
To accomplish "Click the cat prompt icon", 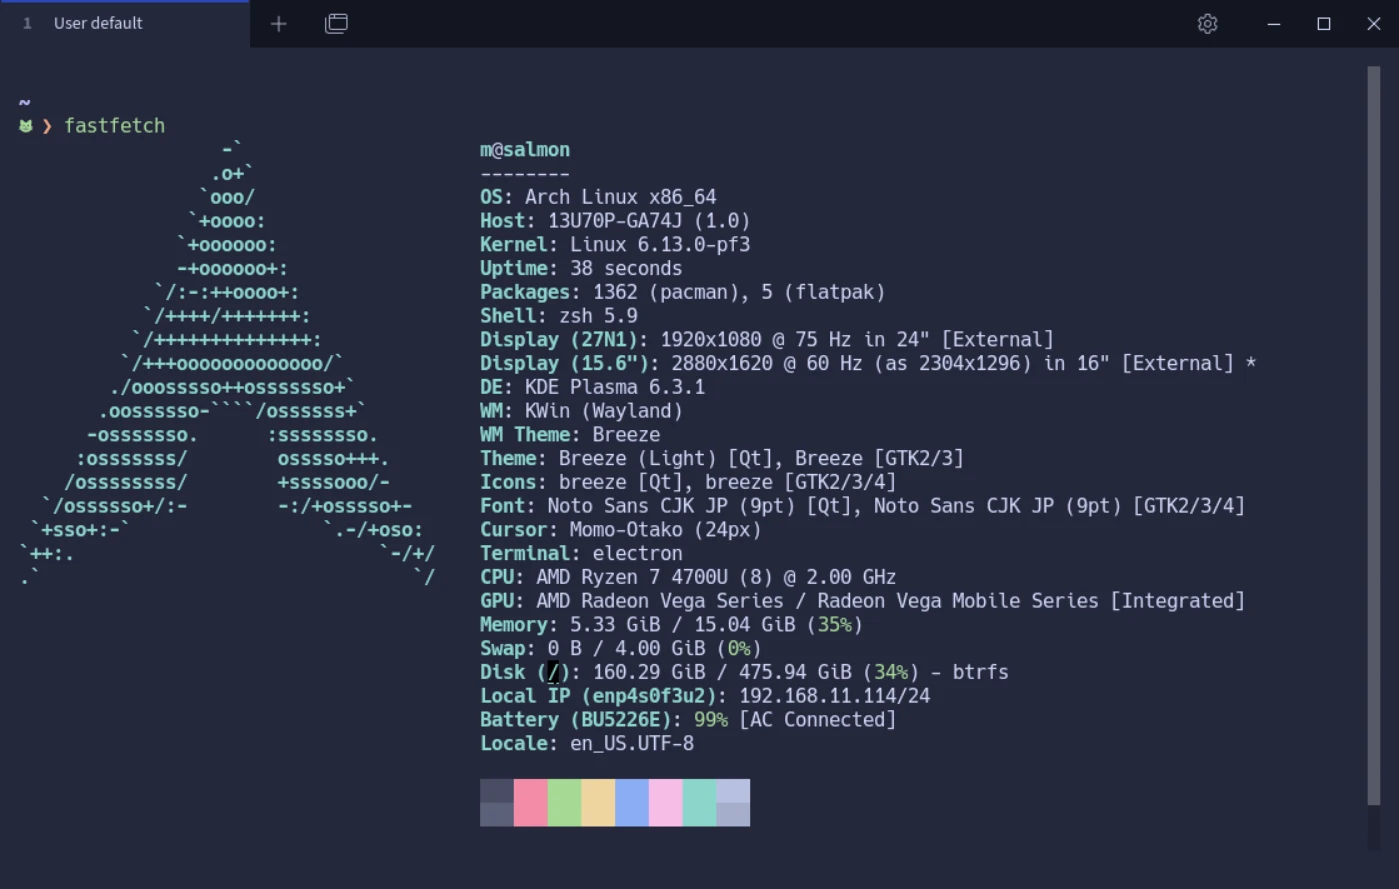I will 26,126.
